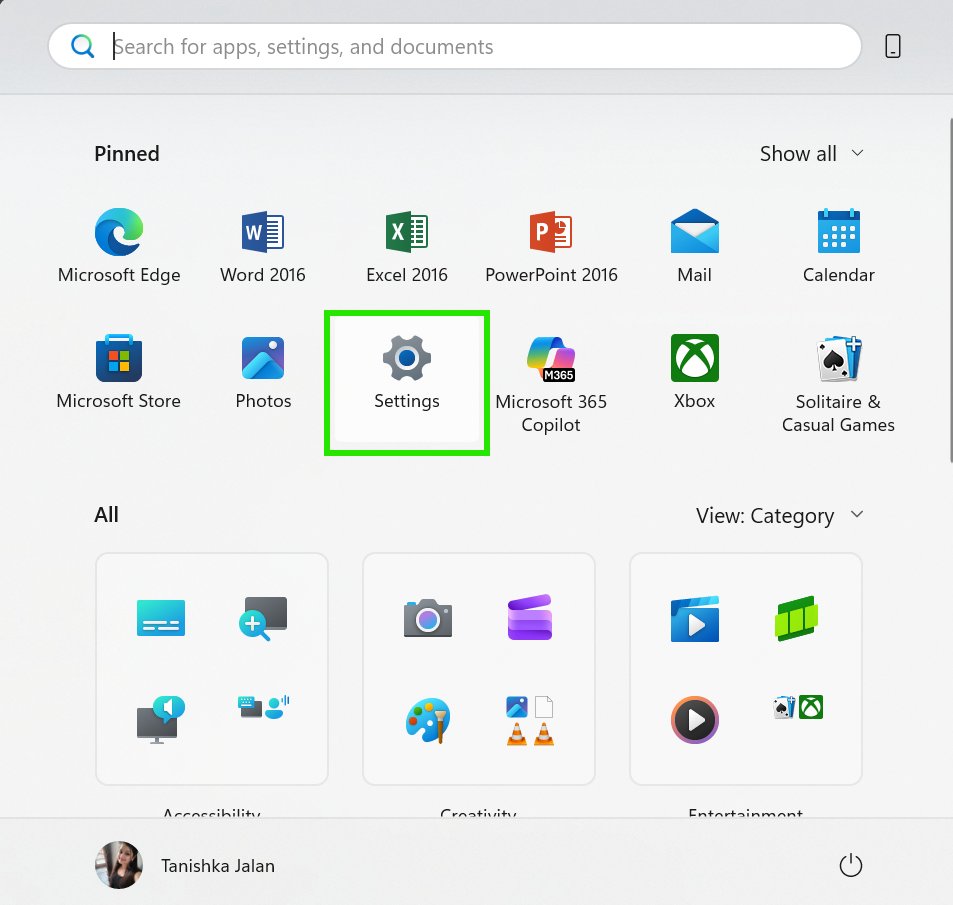Screen dimensions: 953x905
Task: Open Films & TV in Entertainment group
Action: 695,619
